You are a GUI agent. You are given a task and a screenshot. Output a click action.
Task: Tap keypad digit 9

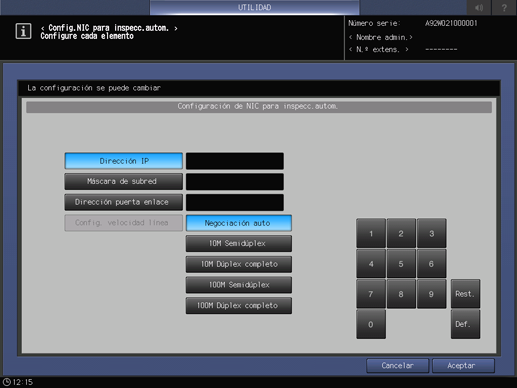(x=431, y=294)
